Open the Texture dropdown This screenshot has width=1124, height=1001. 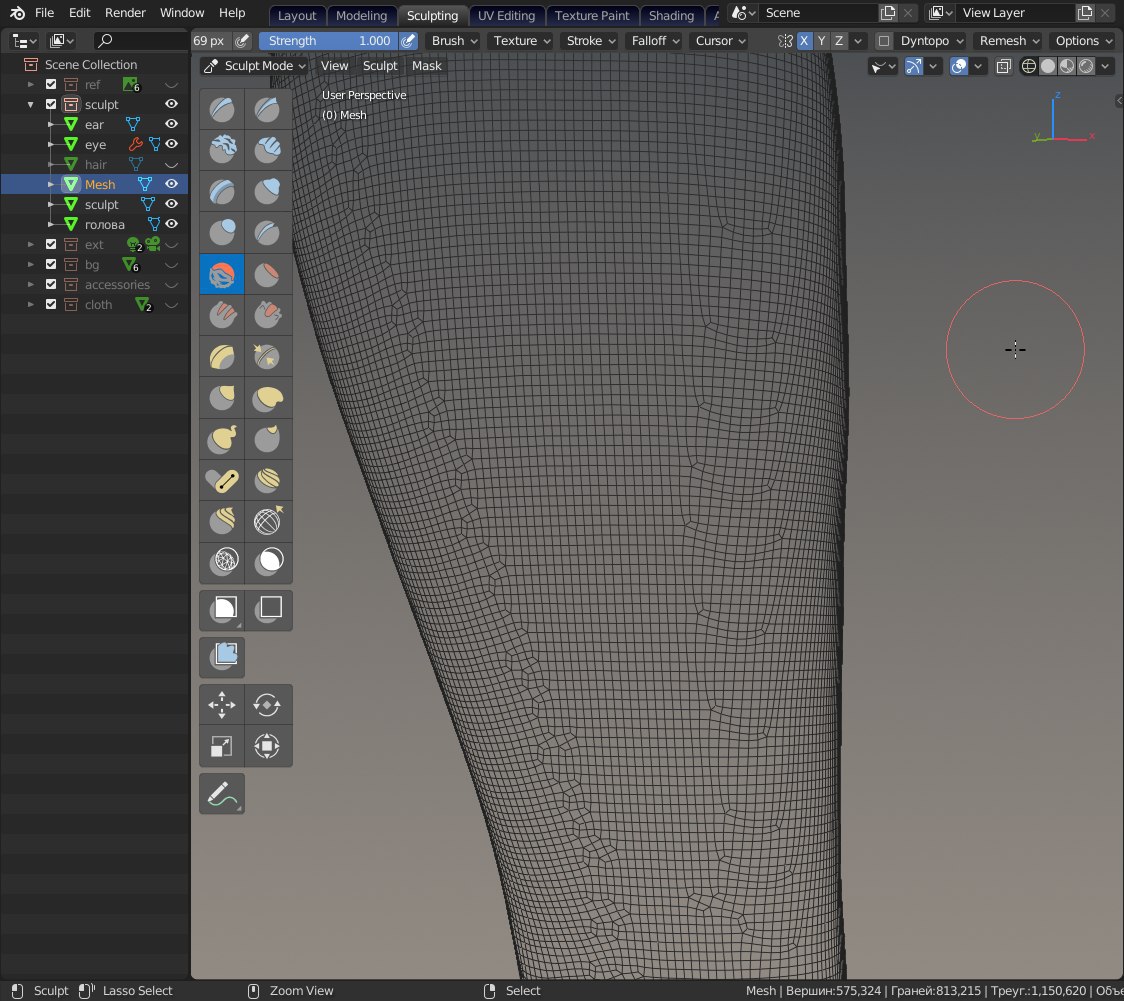click(521, 41)
